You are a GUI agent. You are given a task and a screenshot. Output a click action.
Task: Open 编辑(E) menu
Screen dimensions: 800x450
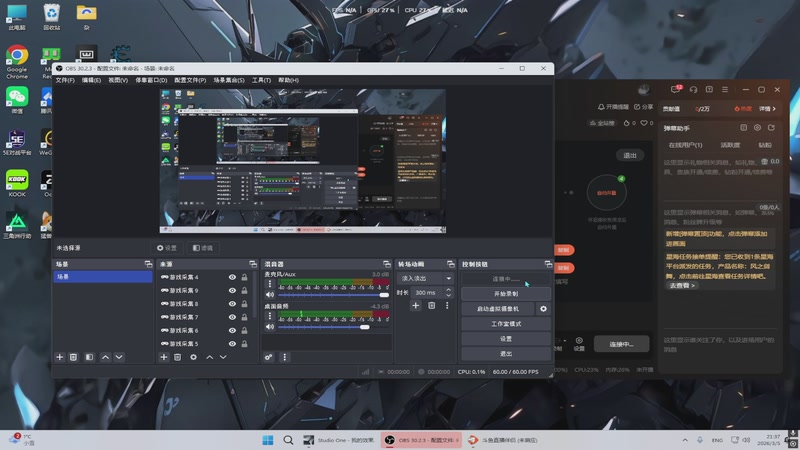[91, 80]
